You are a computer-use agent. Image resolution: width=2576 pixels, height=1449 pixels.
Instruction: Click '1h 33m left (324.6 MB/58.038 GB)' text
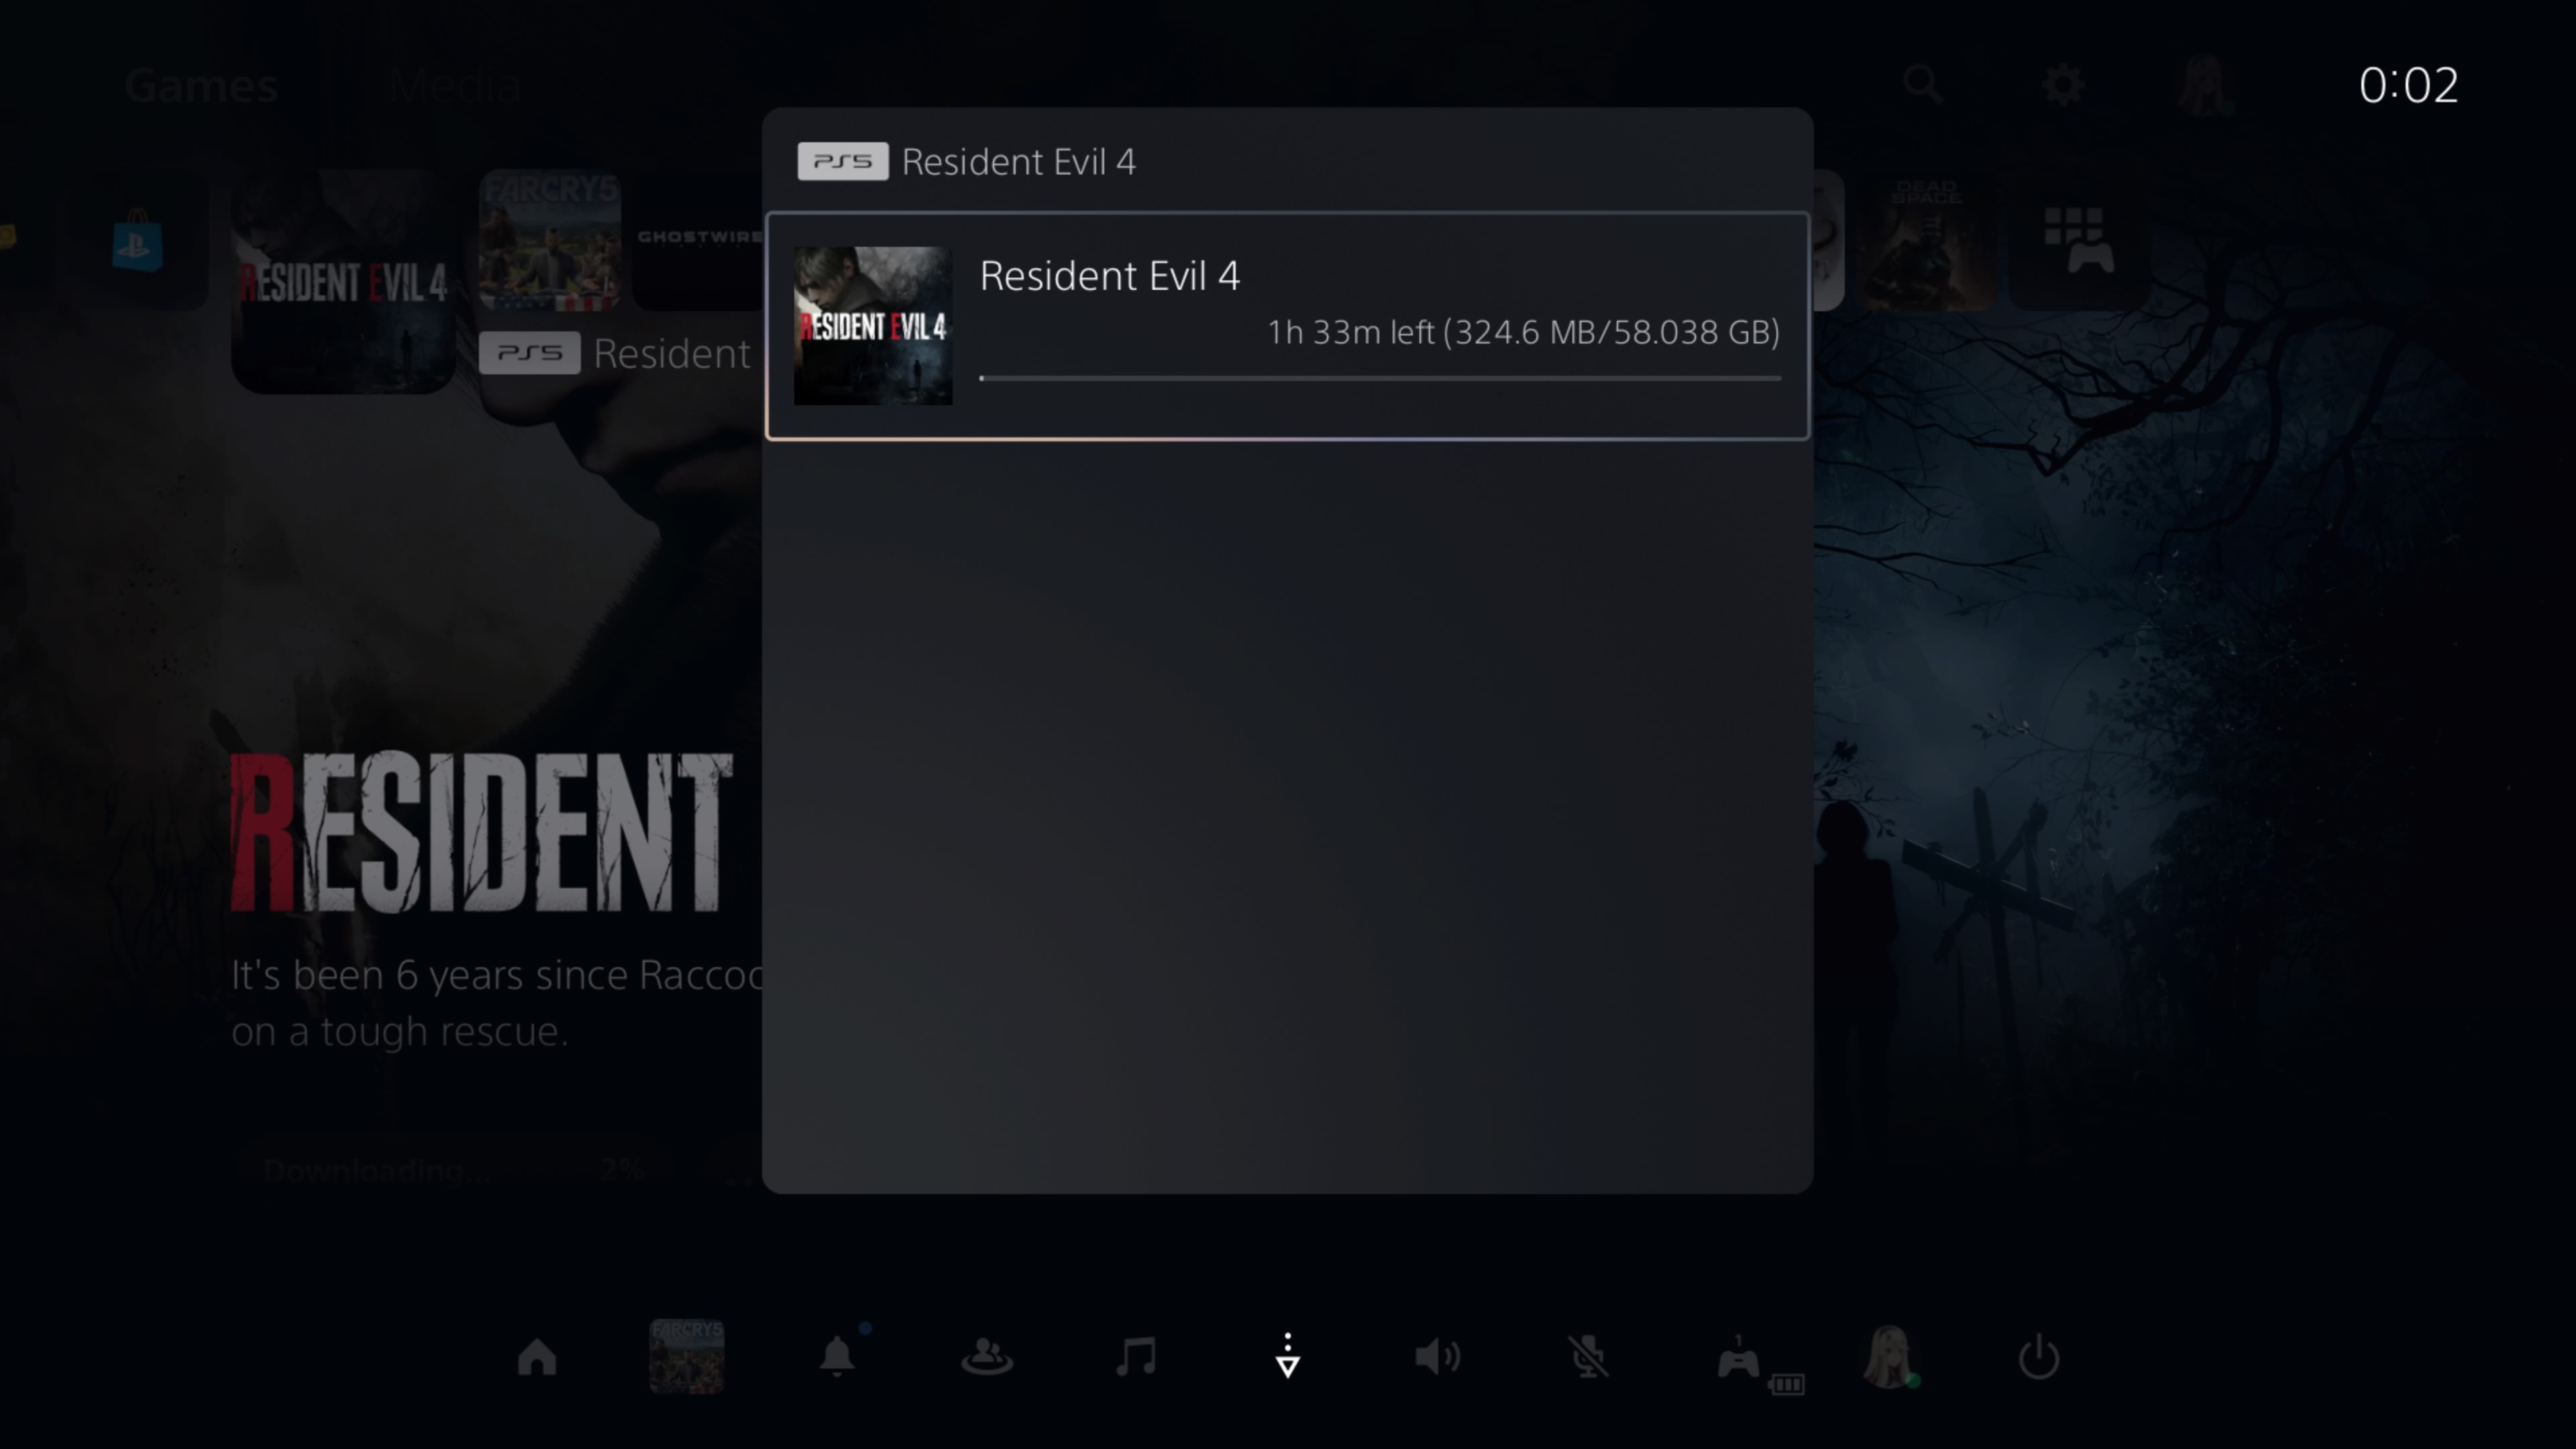click(x=1524, y=332)
